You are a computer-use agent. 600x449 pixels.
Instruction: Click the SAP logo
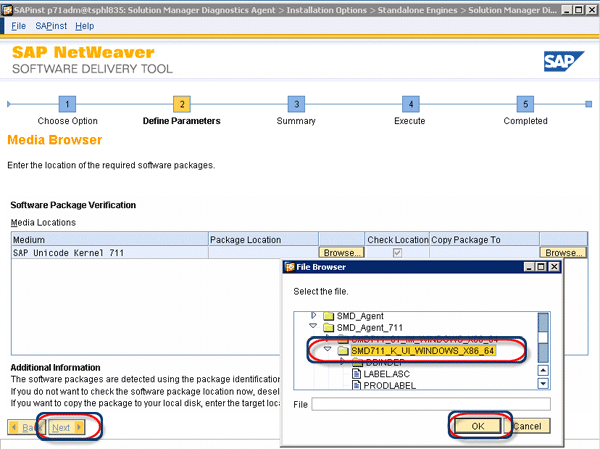tap(564, 61)
